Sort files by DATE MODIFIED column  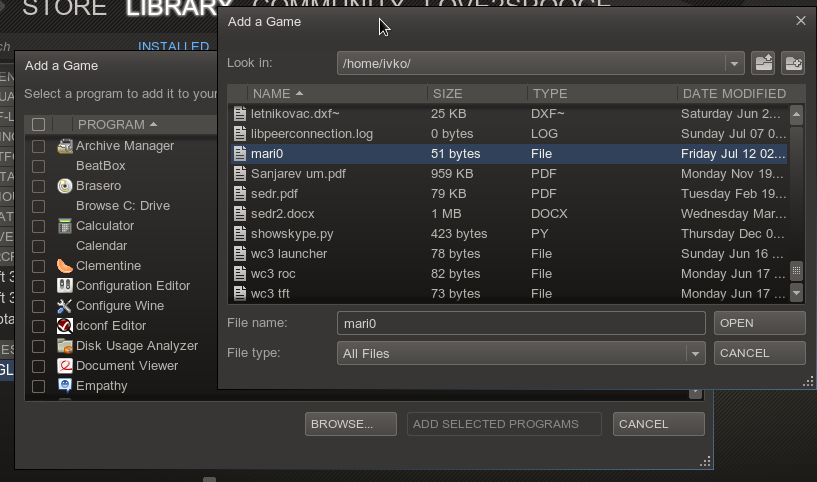point(740,94)
